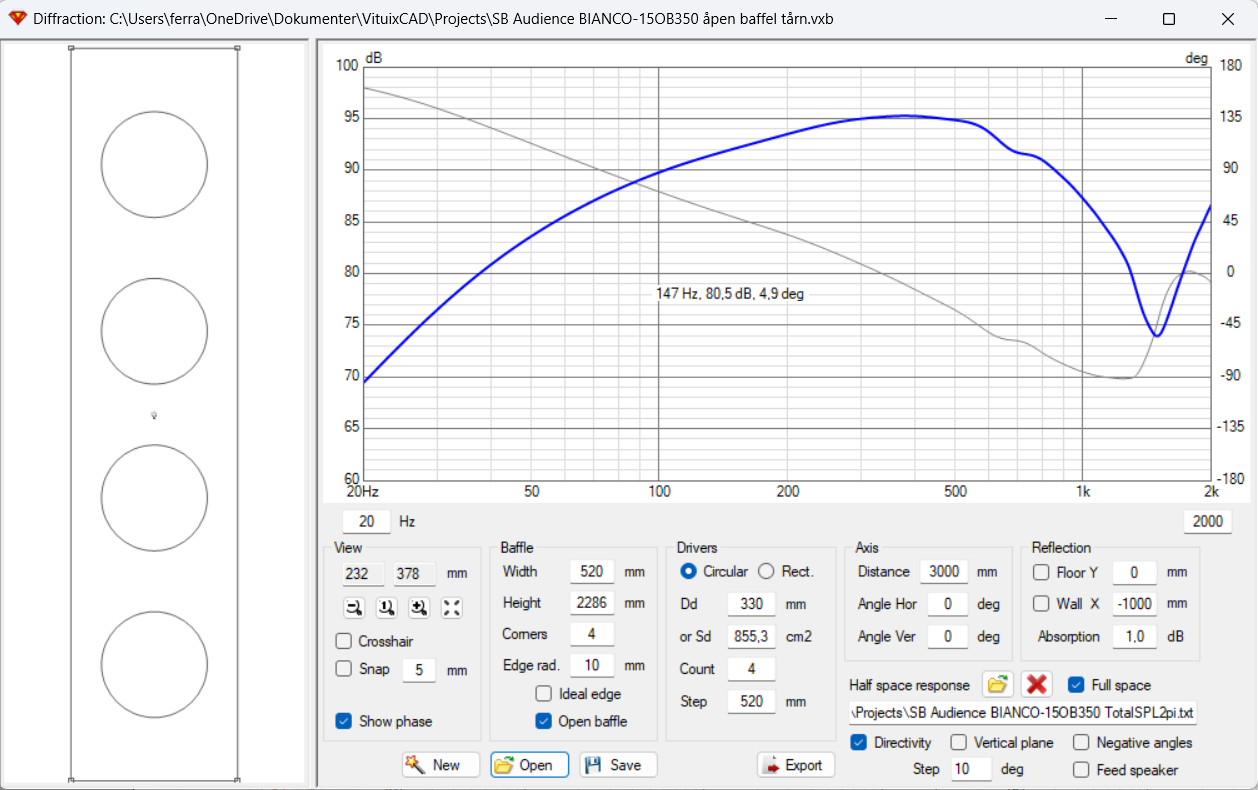Viewport: 1258px width, 790px height.
Task: Click the zoom in magnifier icon
Action: (x=419, y=607)
